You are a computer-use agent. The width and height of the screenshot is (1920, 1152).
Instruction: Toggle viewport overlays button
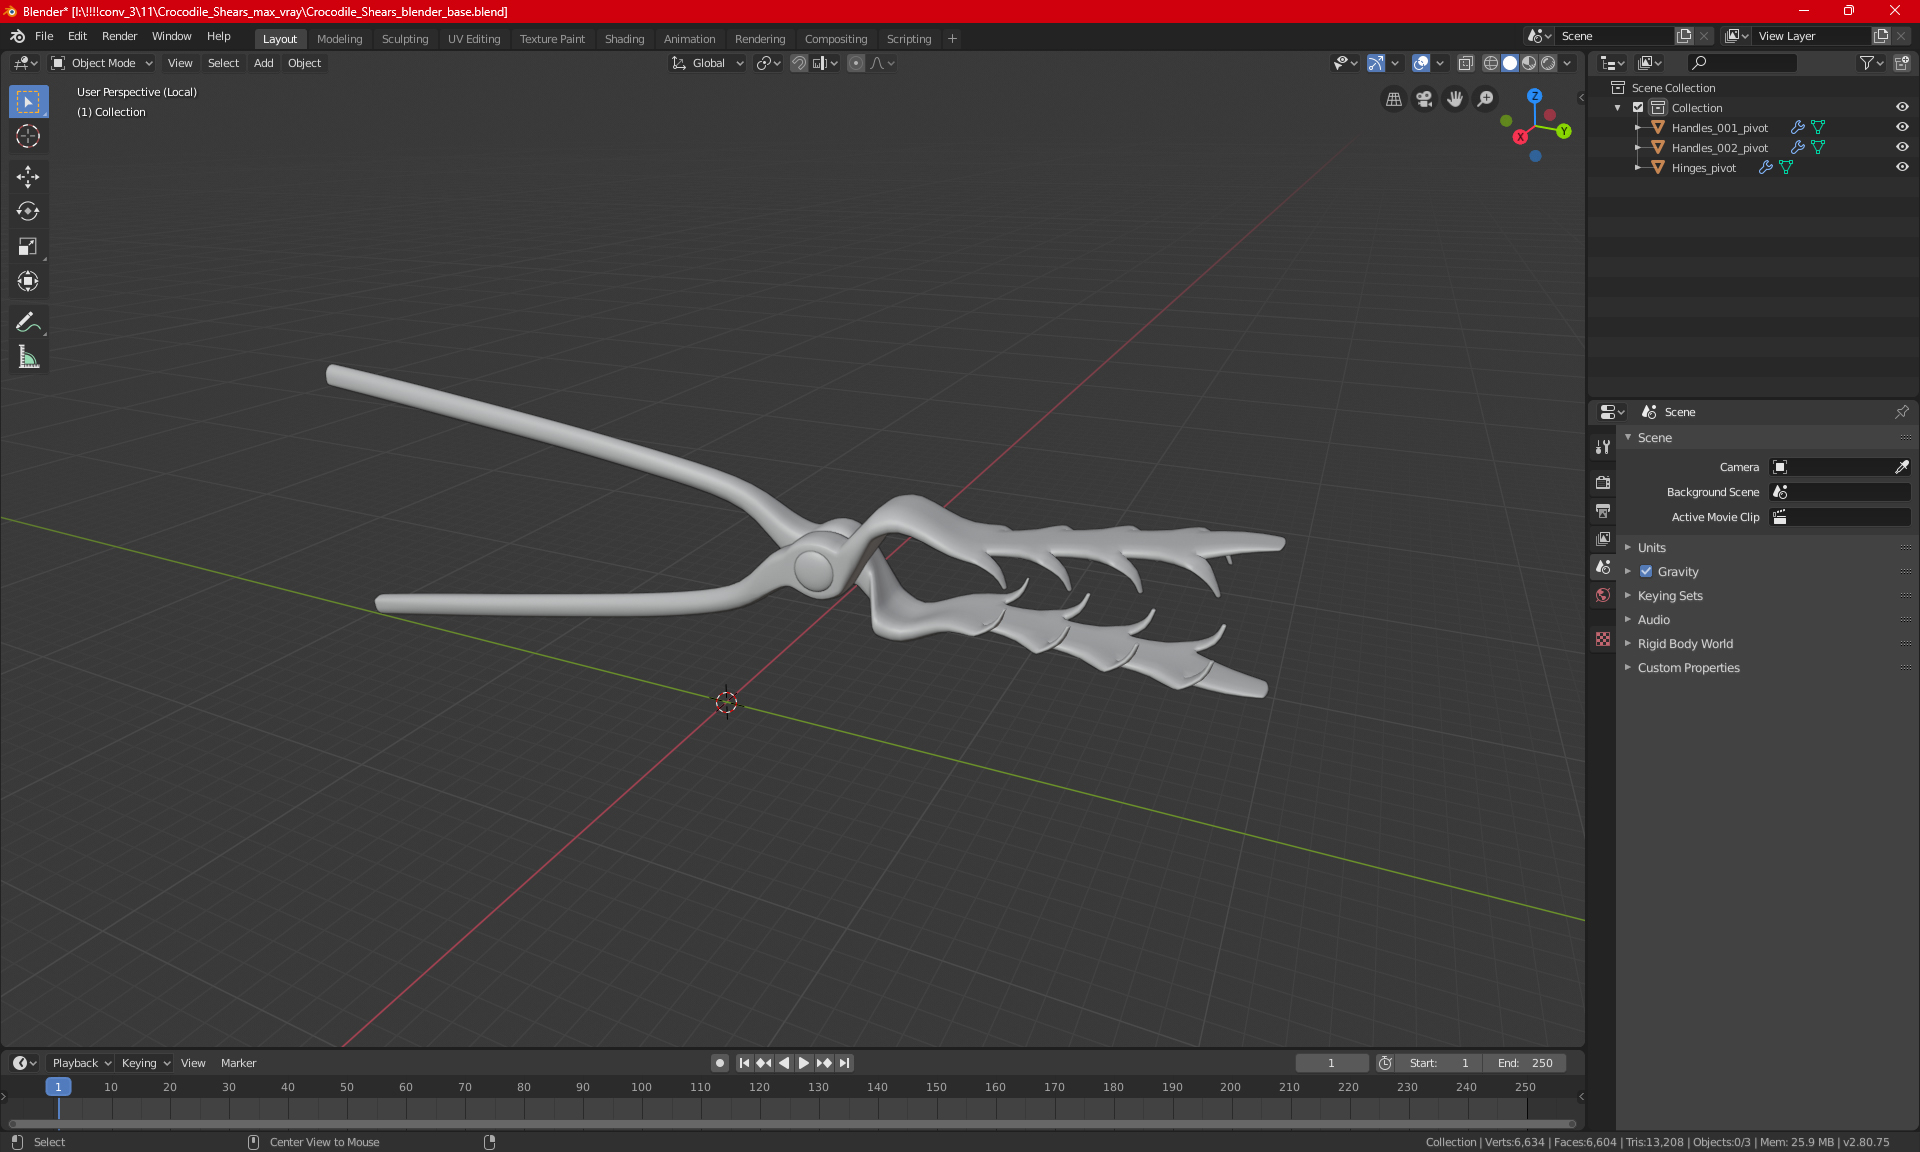point(1421,63)
